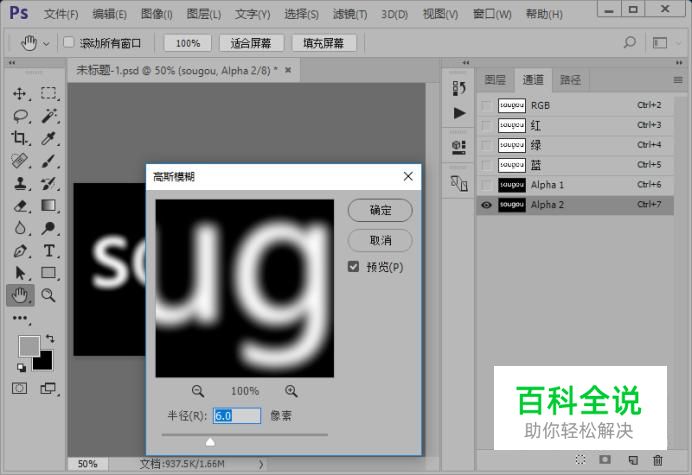Select the Path Selection tool
This screenshot has width=692, height=475.
tap(20, 273)
